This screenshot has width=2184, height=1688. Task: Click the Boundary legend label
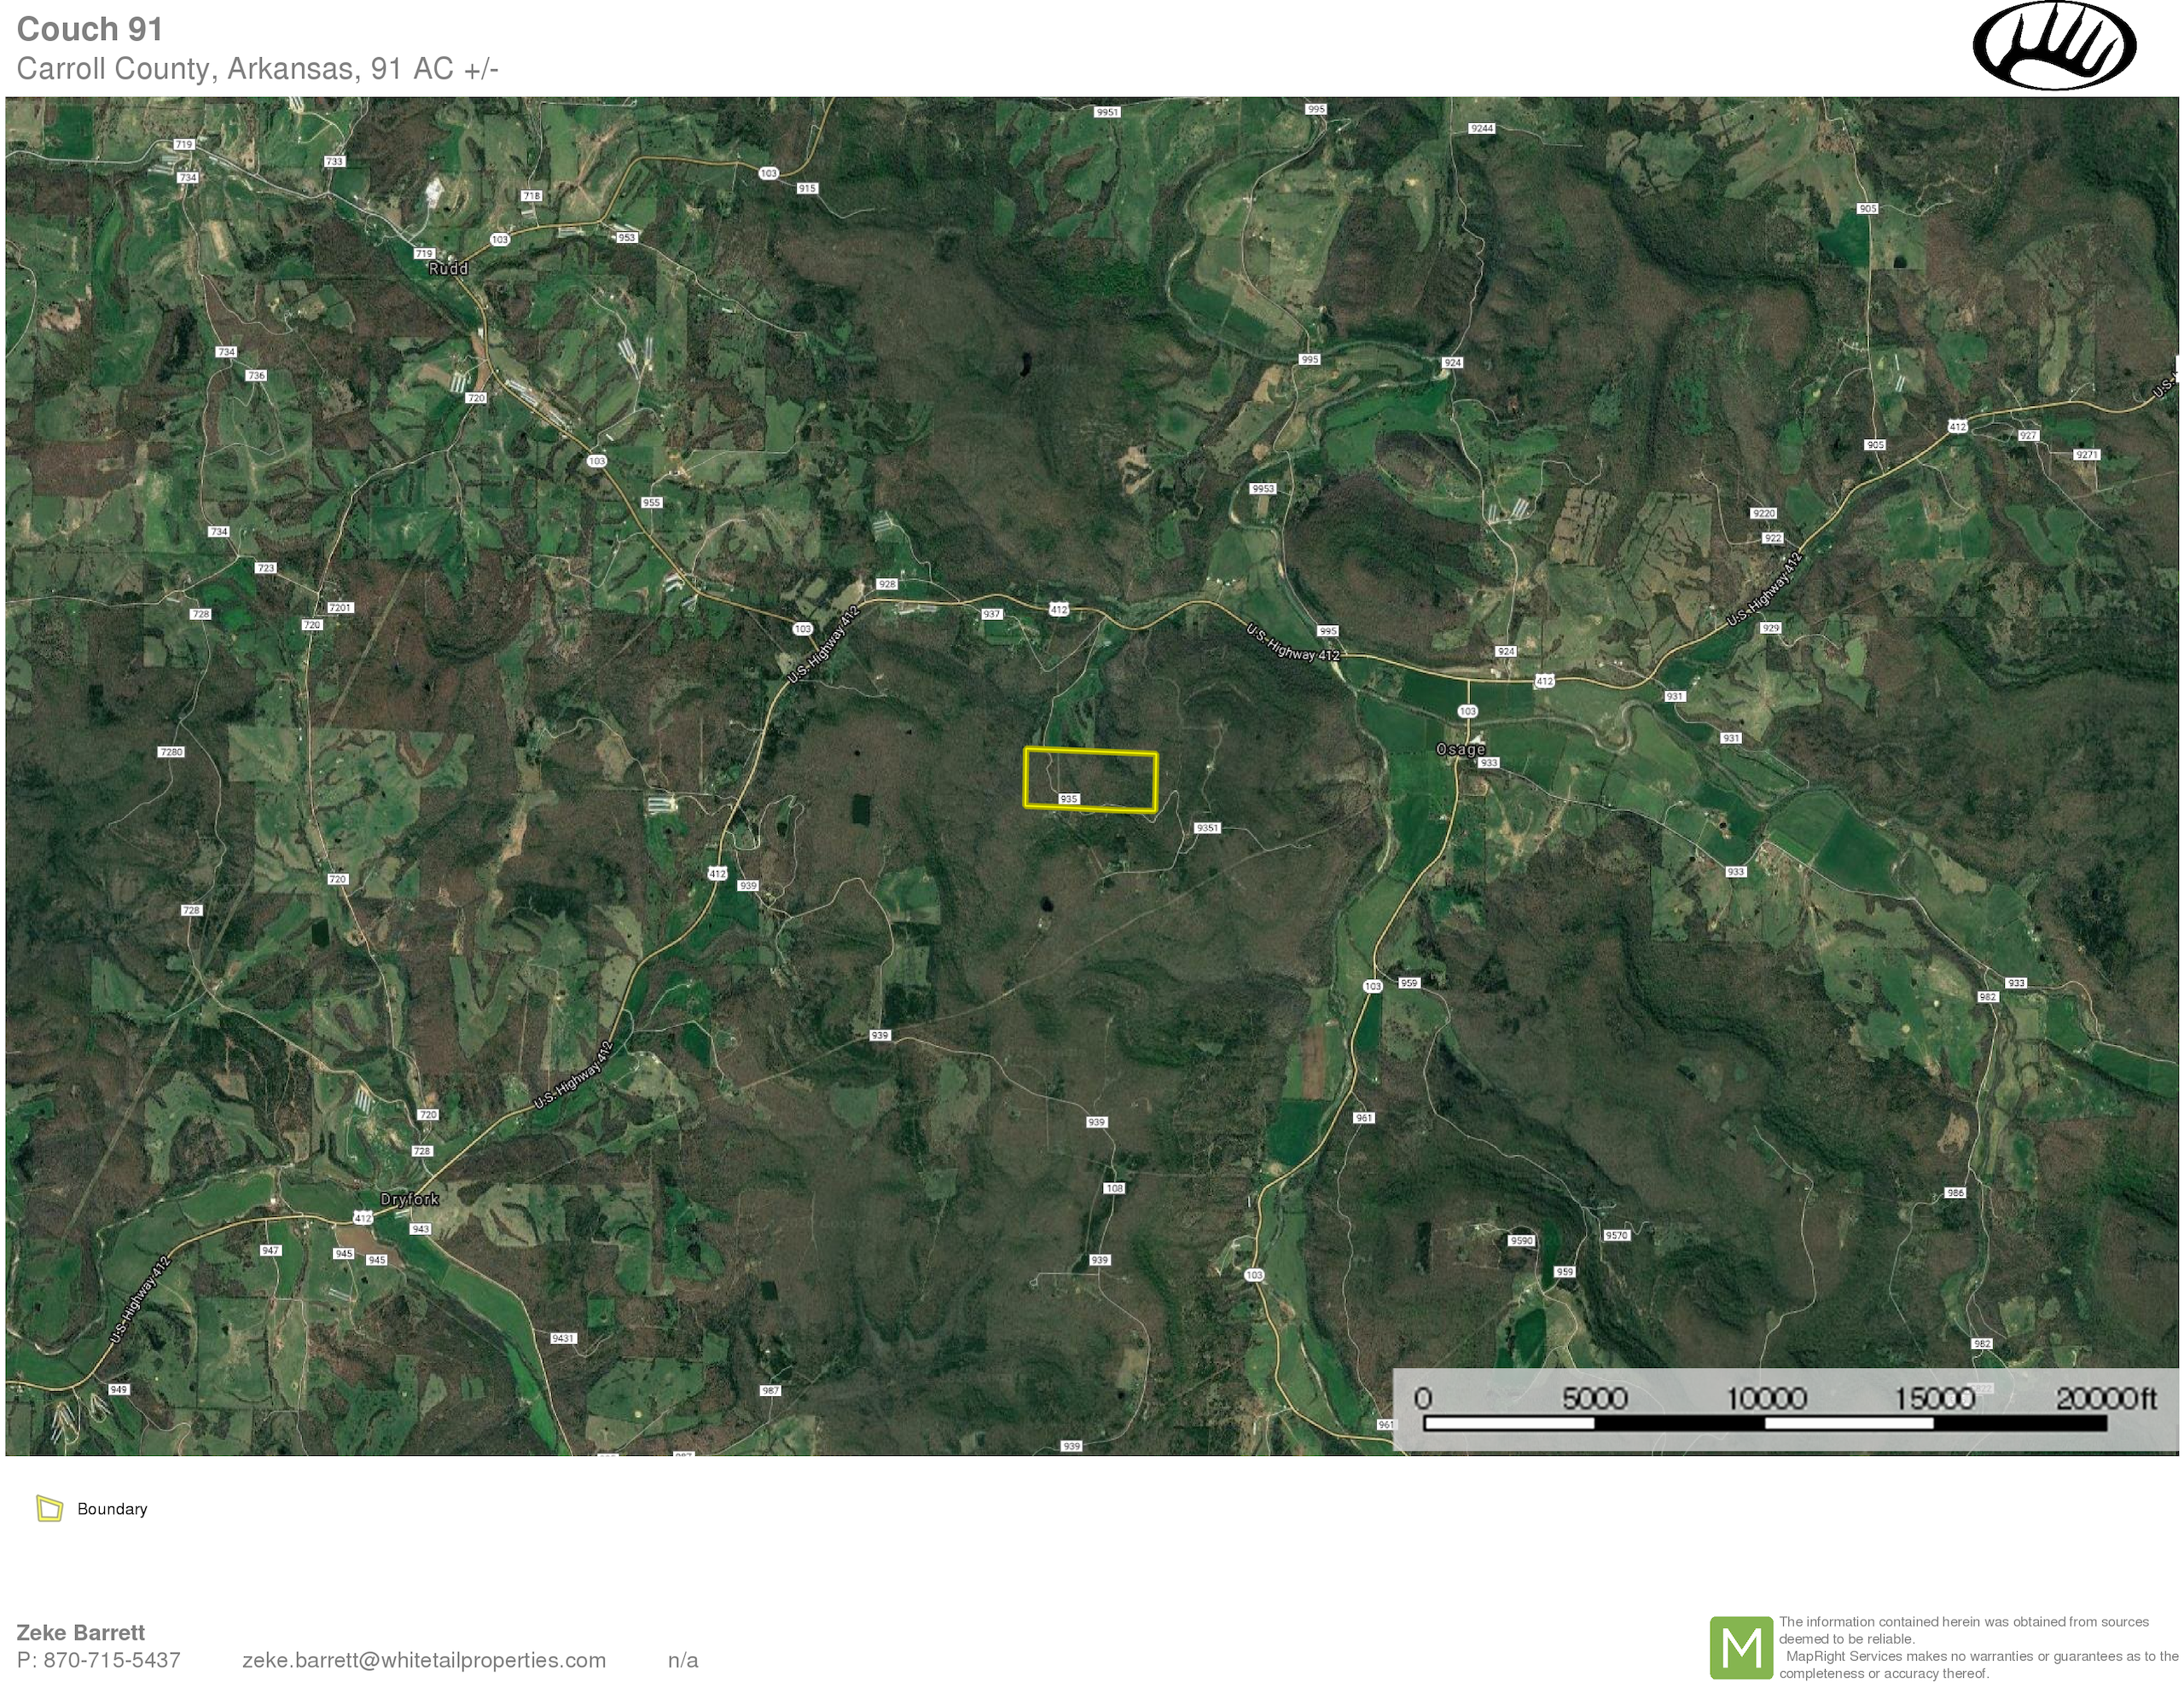point(112,1509)
